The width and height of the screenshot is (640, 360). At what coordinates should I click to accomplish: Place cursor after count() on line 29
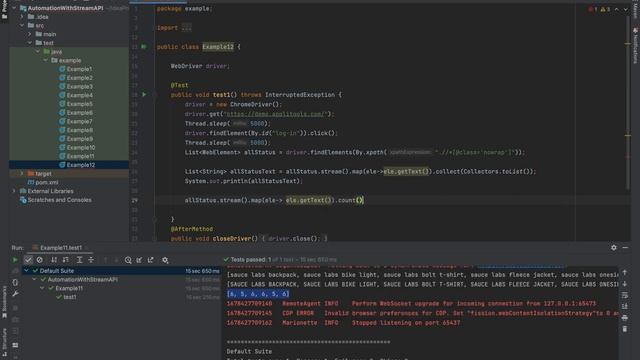[363, 200]
